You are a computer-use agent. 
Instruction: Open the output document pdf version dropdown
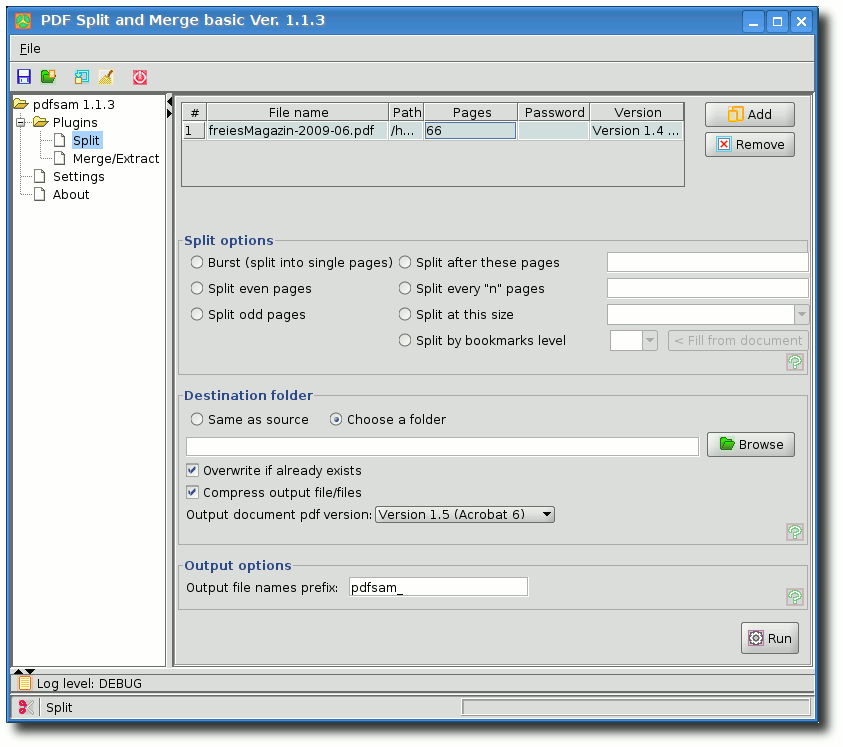pyautogui.click(x=465, y=515)
